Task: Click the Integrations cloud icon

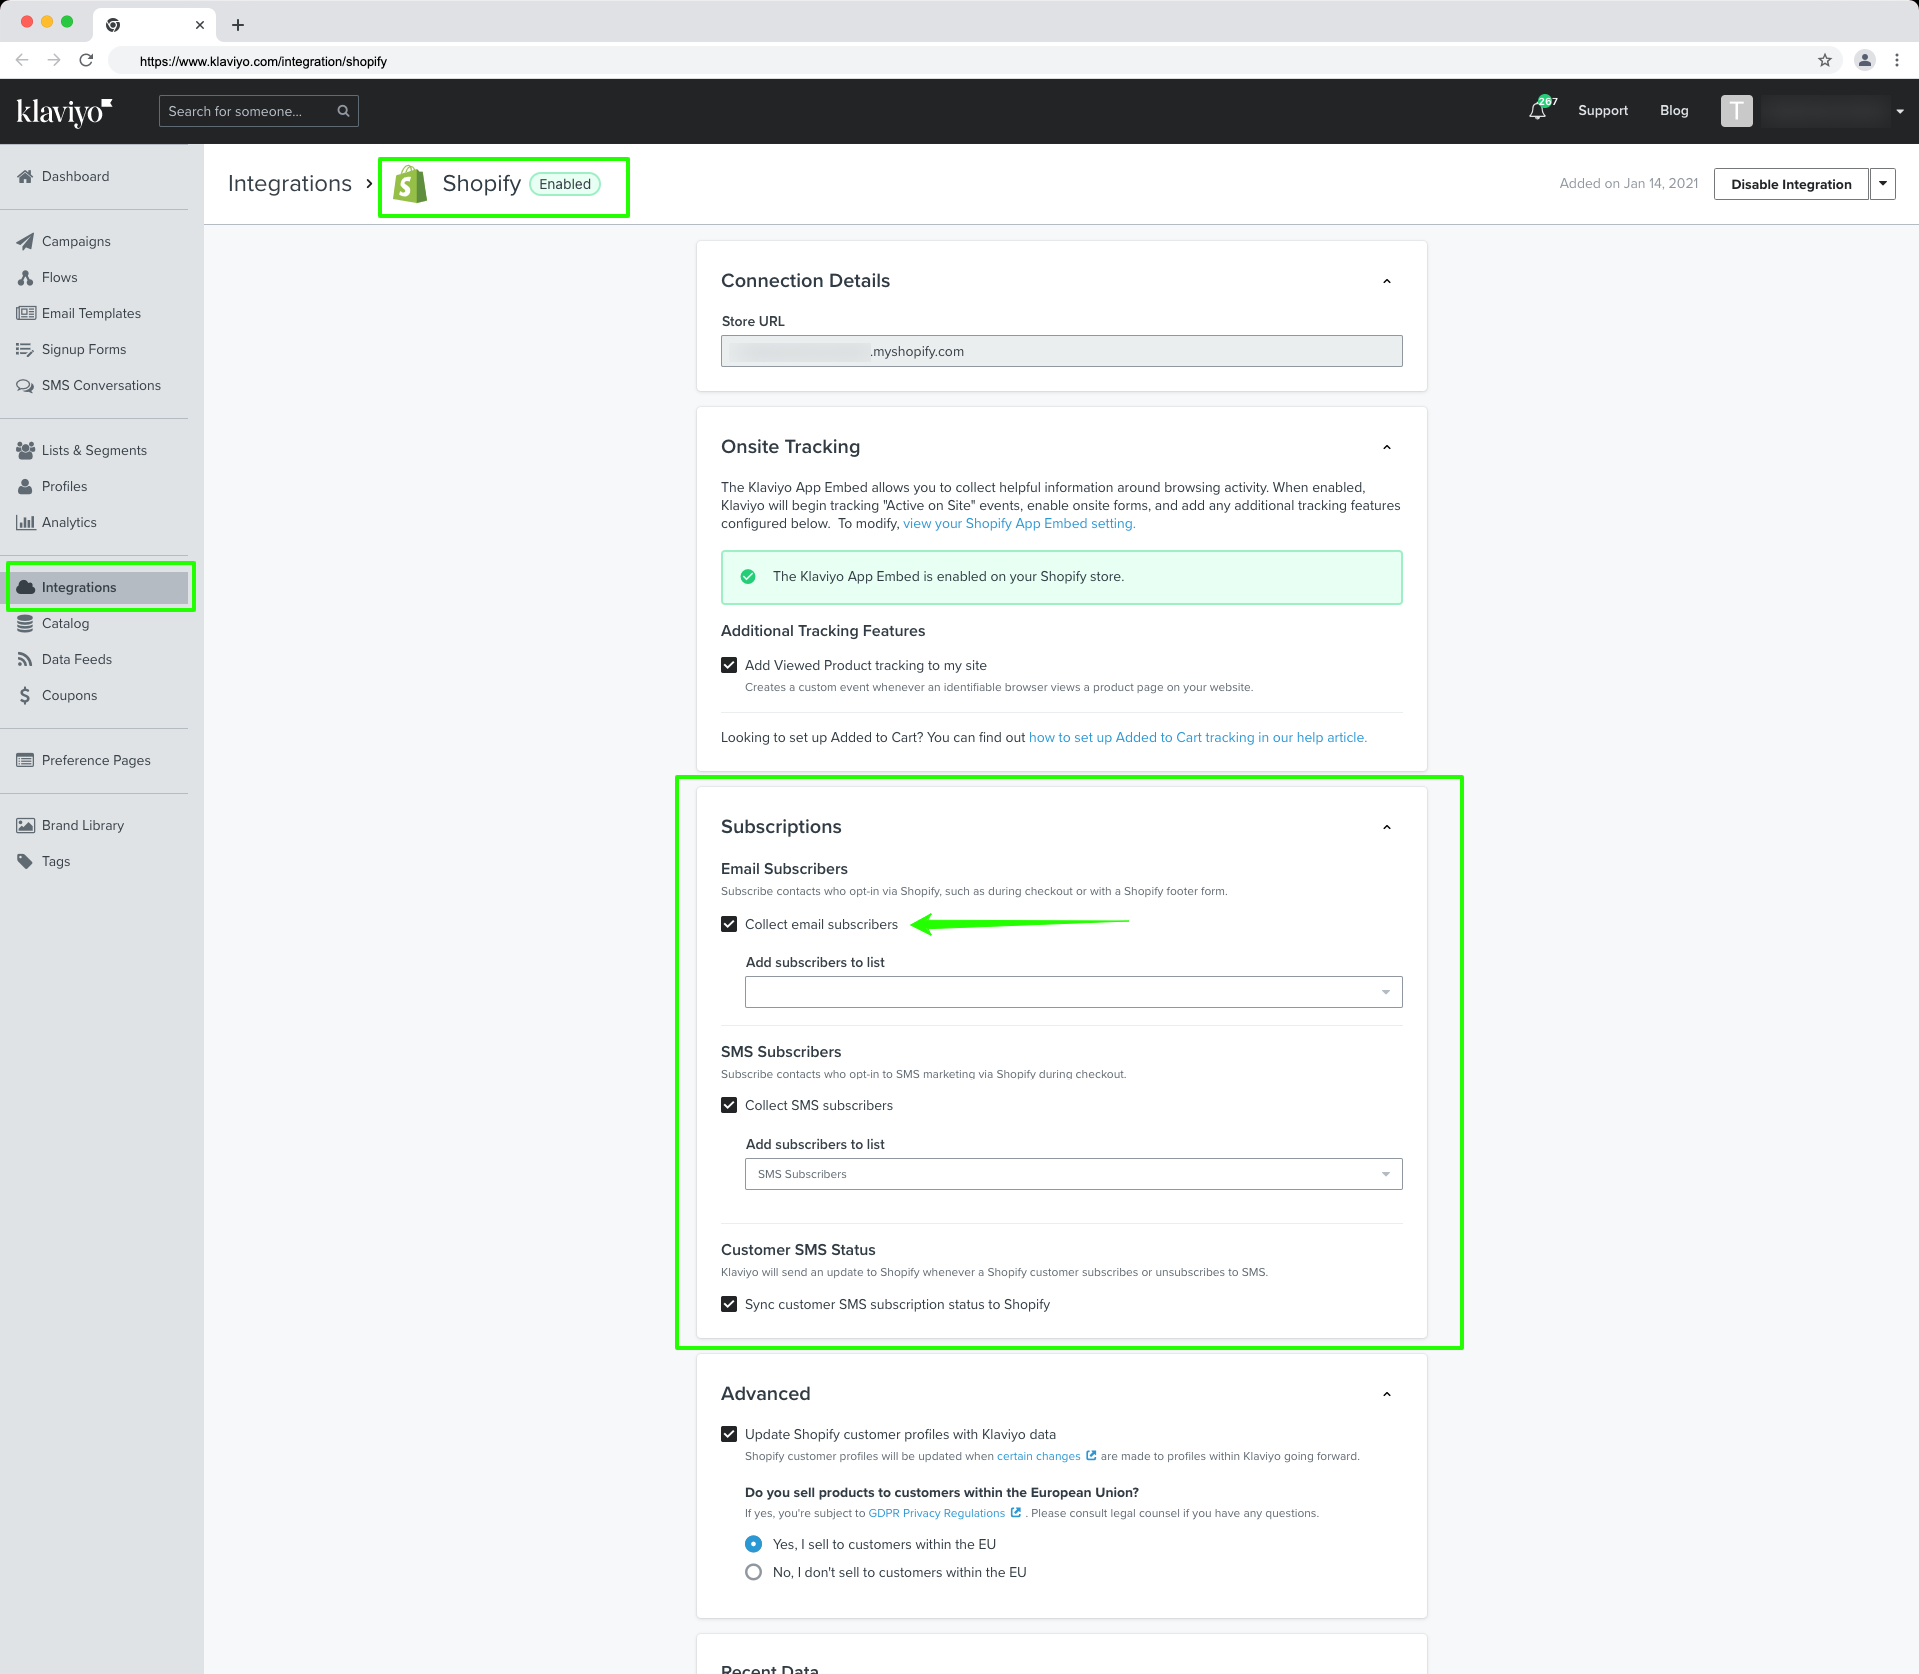Action: [25, 587]
